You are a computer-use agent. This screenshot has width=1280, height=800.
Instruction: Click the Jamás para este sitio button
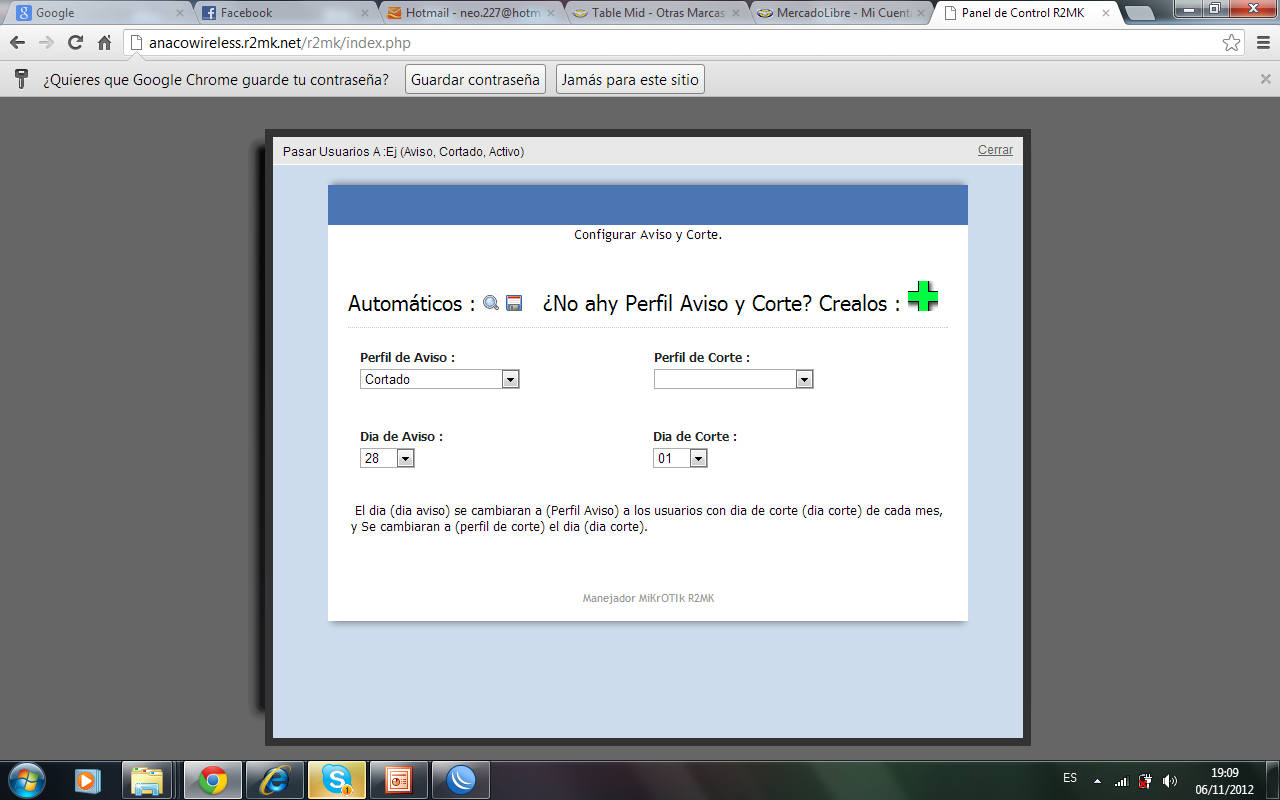tap(630, 79)
